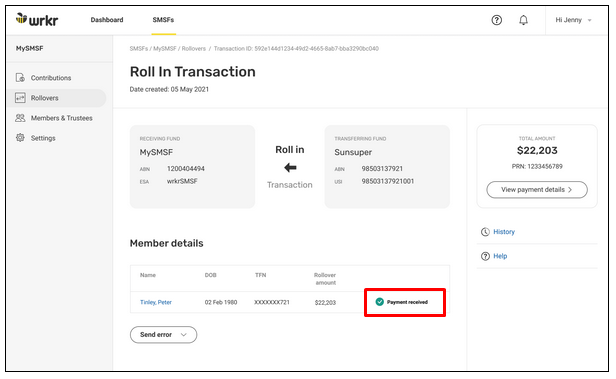Click receiving fund ABN 1200404494
This screenshot has height=379, width=616.
pyautogui.click(x=186, y=168)
